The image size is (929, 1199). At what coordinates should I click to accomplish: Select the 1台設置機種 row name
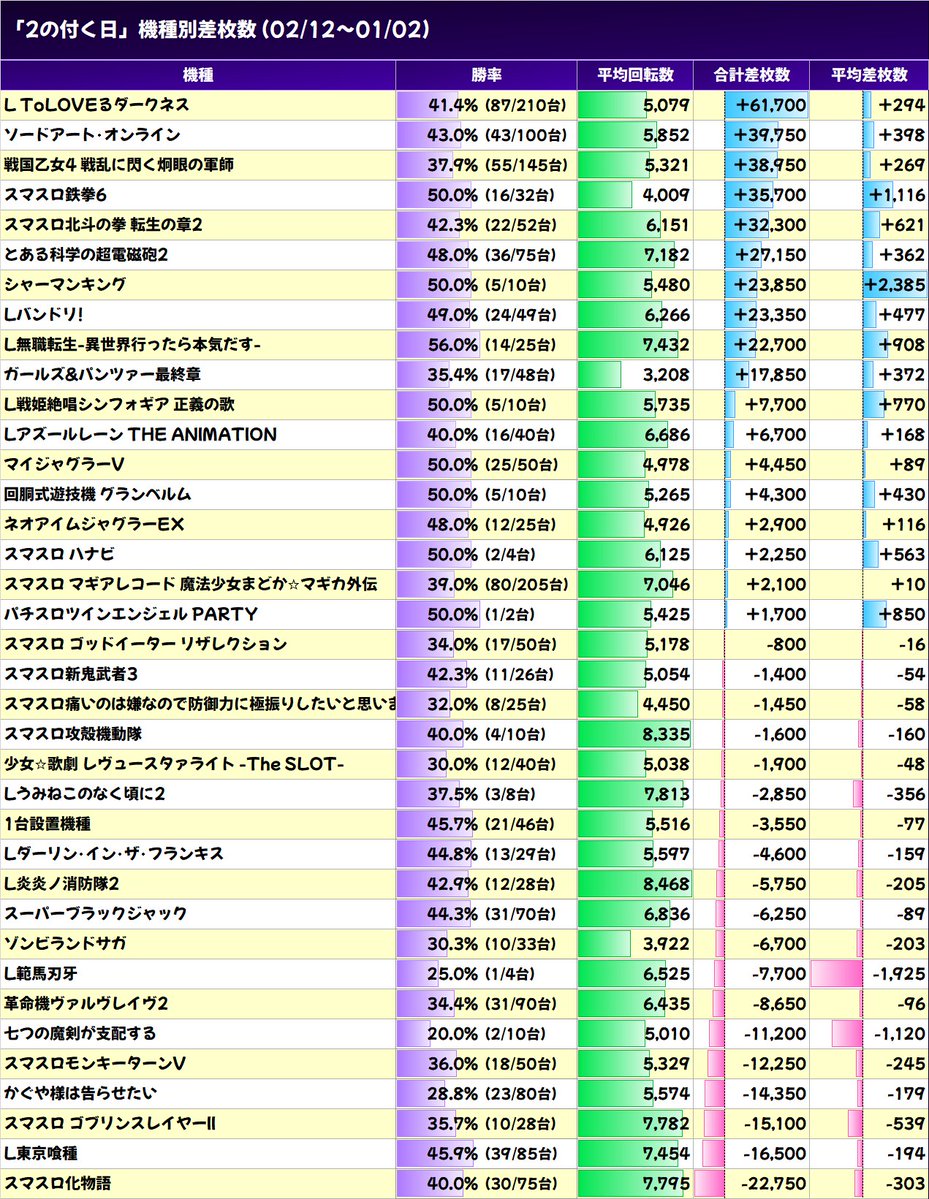click(47, 824)
